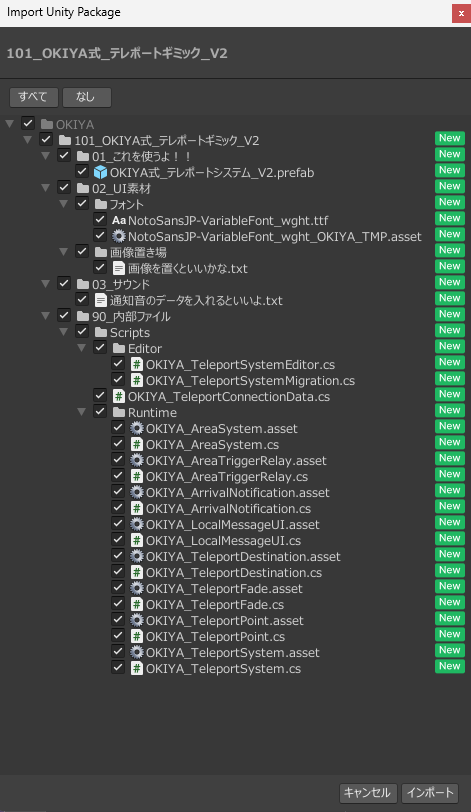Click the インポート button
The width and height of the screenshot is (471, 812).
pyautogui.click(x=430, y=793)
